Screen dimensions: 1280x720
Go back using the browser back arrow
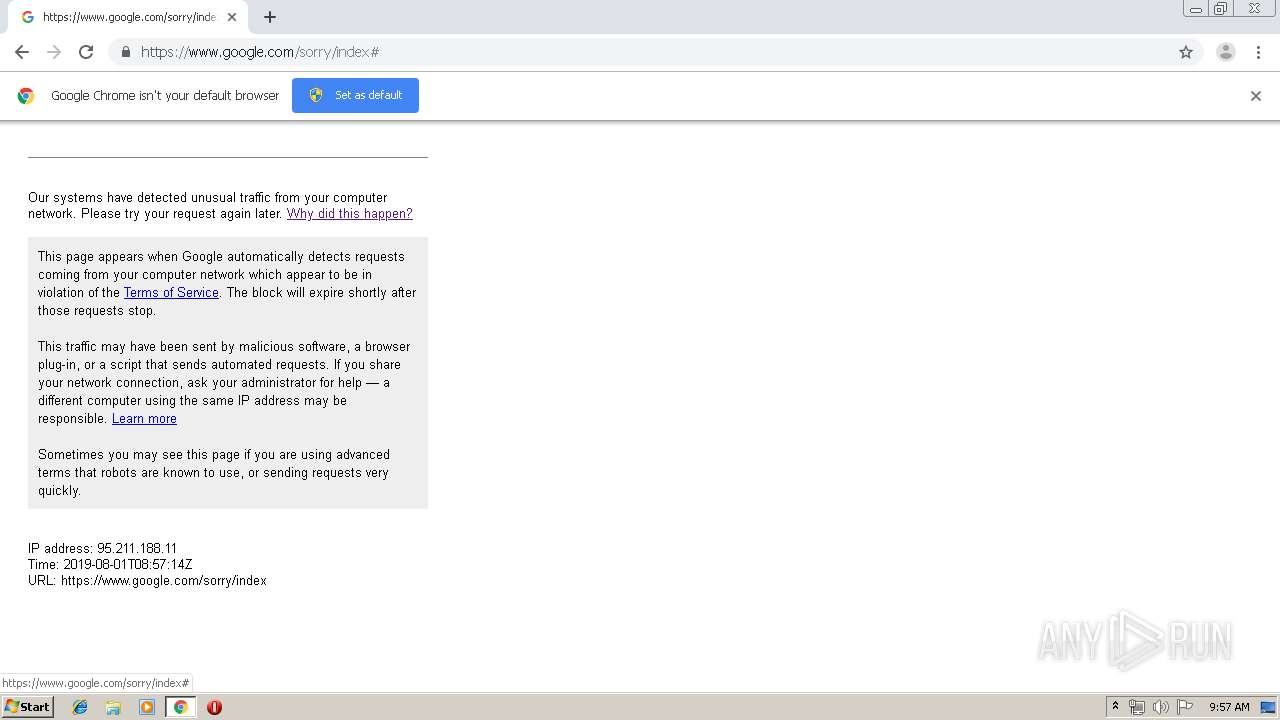click(x=22, y=52)
